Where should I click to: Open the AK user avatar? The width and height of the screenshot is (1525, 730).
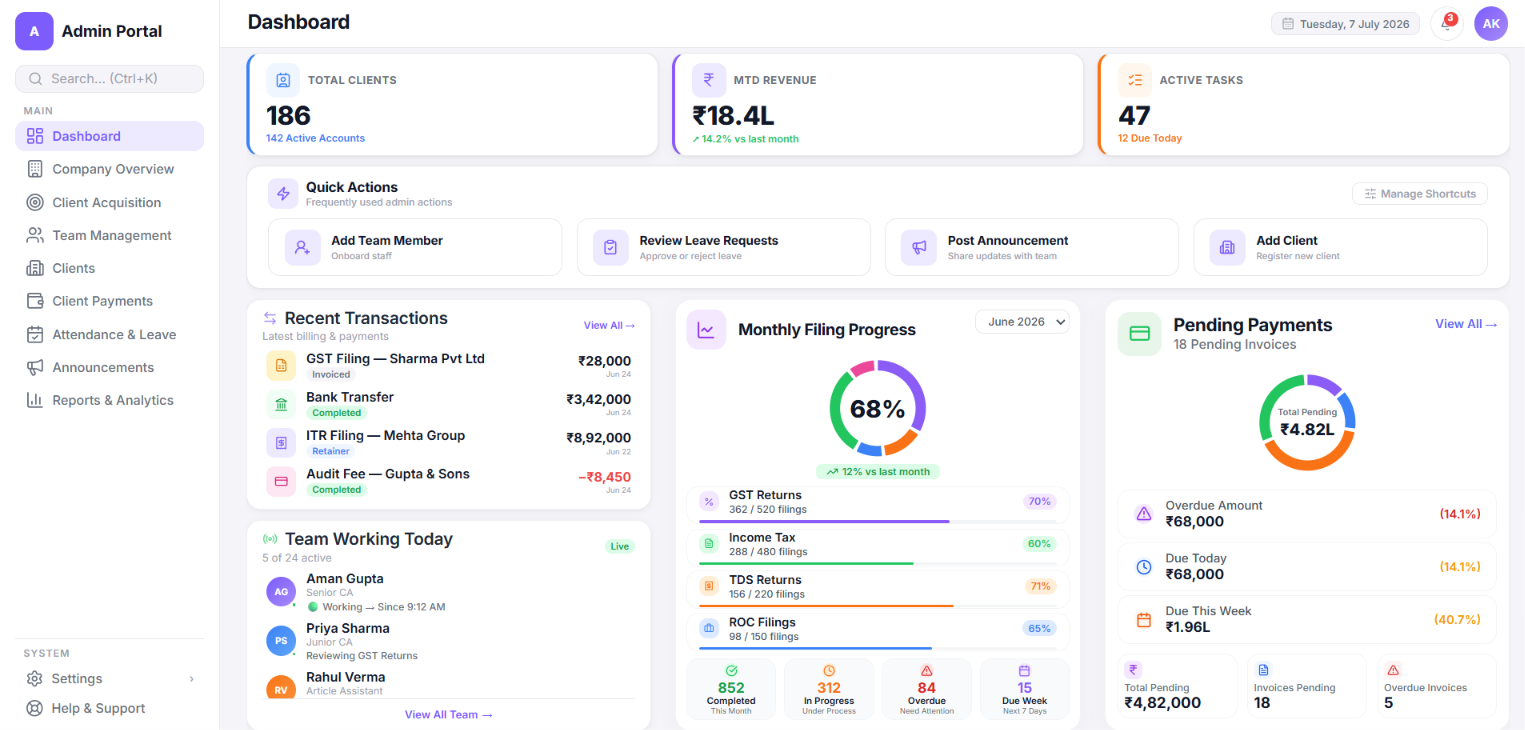pyautogui.click(x=1491, y=24)
